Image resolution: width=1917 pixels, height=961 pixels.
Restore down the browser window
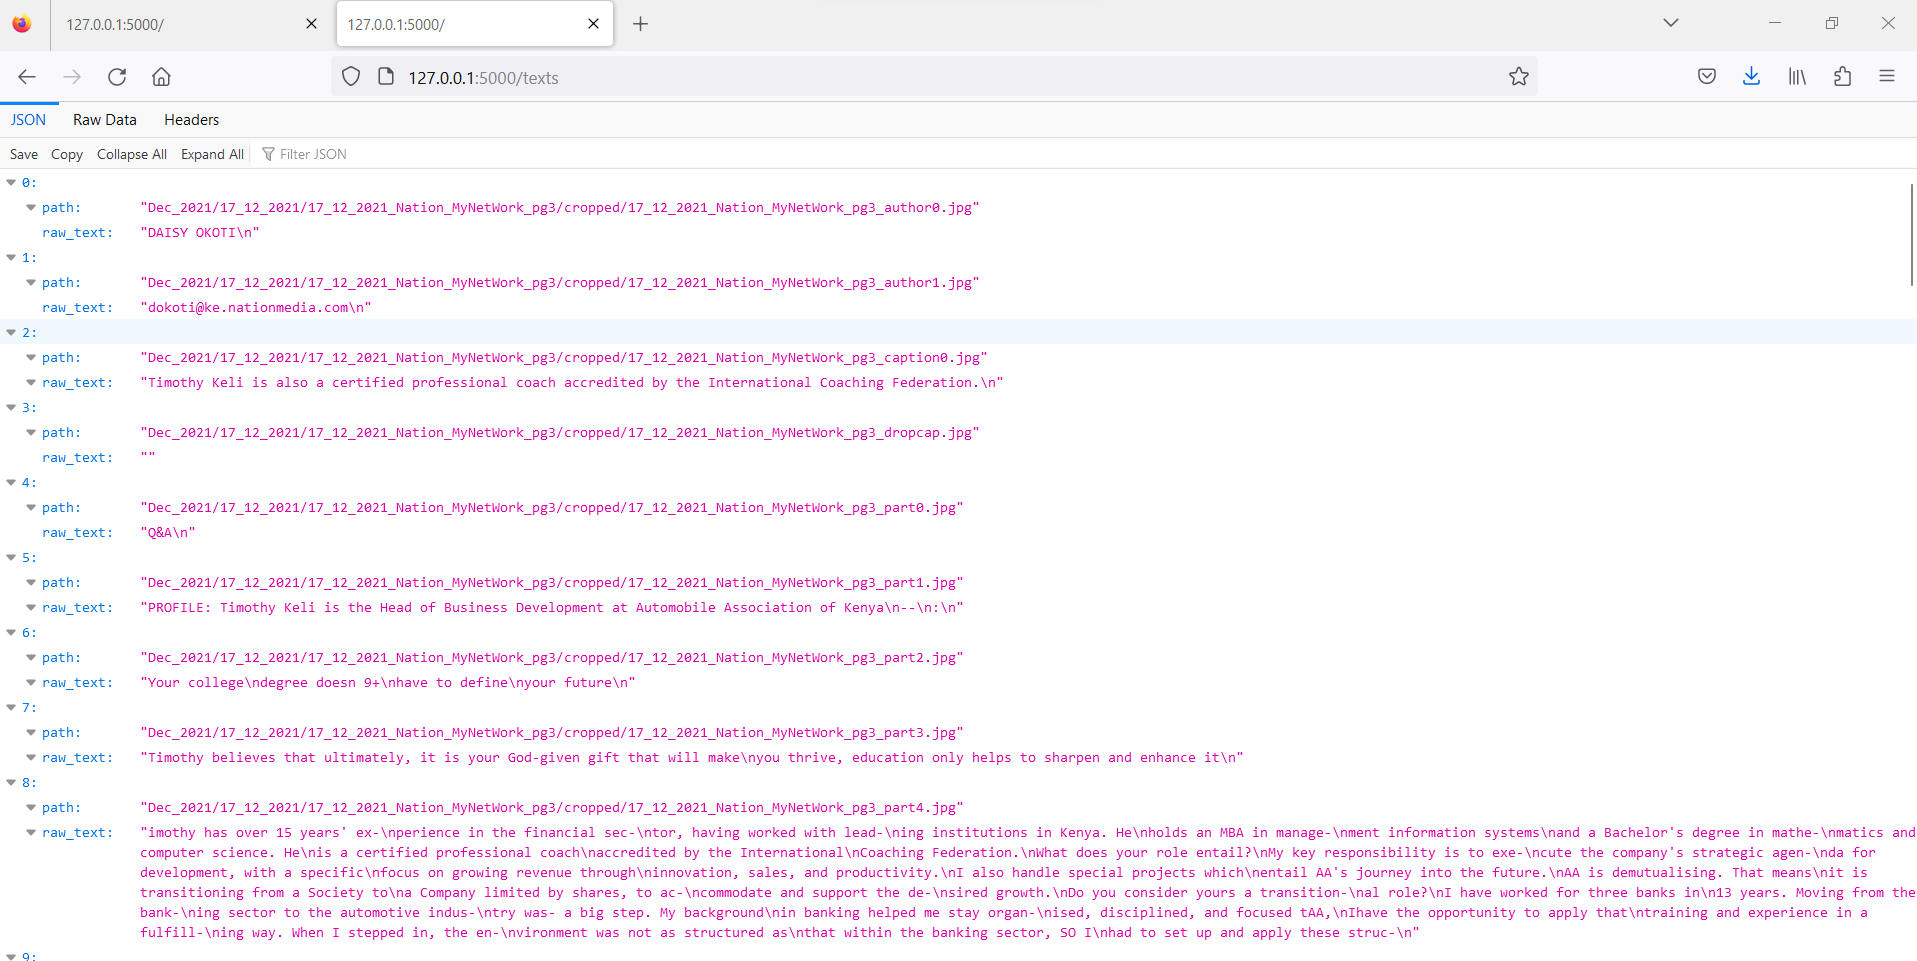point(1832,23)
